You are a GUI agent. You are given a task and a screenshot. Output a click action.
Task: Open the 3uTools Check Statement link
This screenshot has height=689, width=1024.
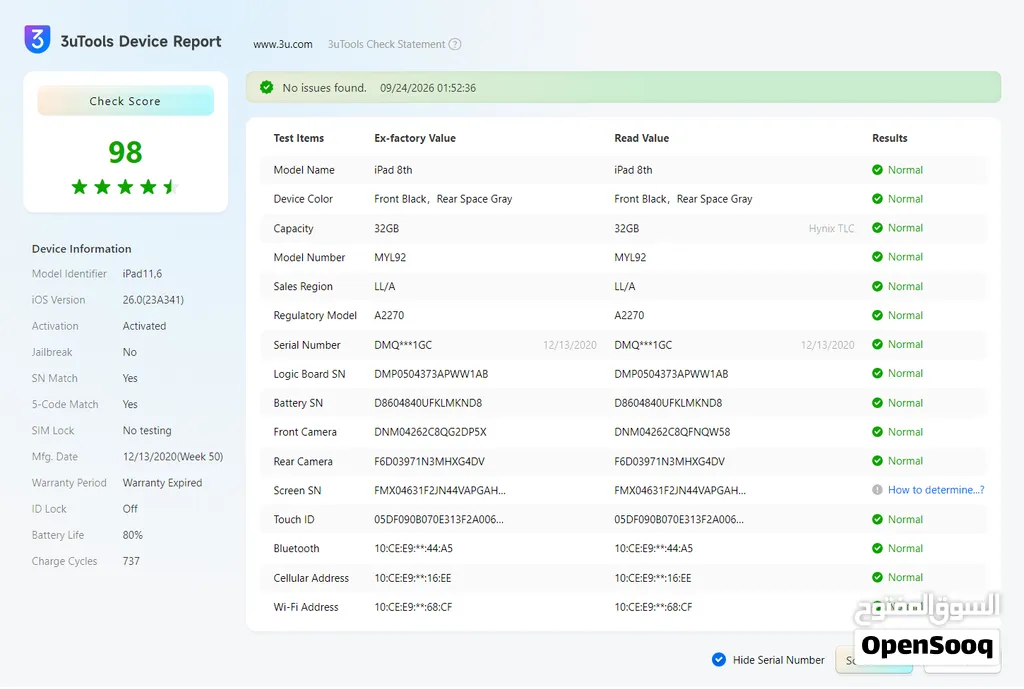[386, 44]
